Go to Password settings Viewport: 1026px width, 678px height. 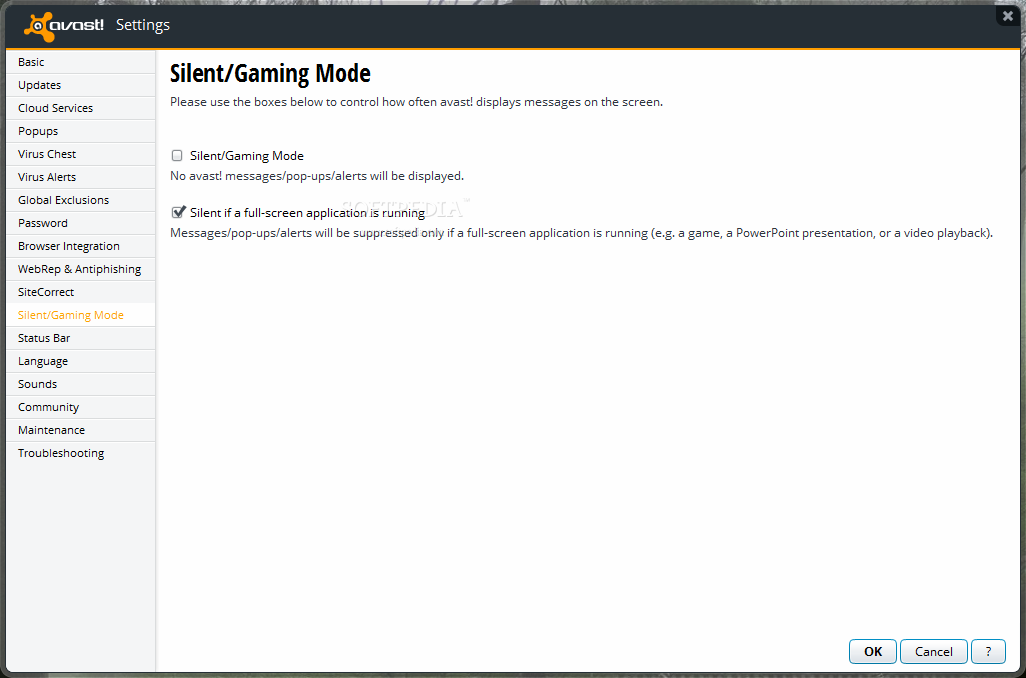coord(80,223)
